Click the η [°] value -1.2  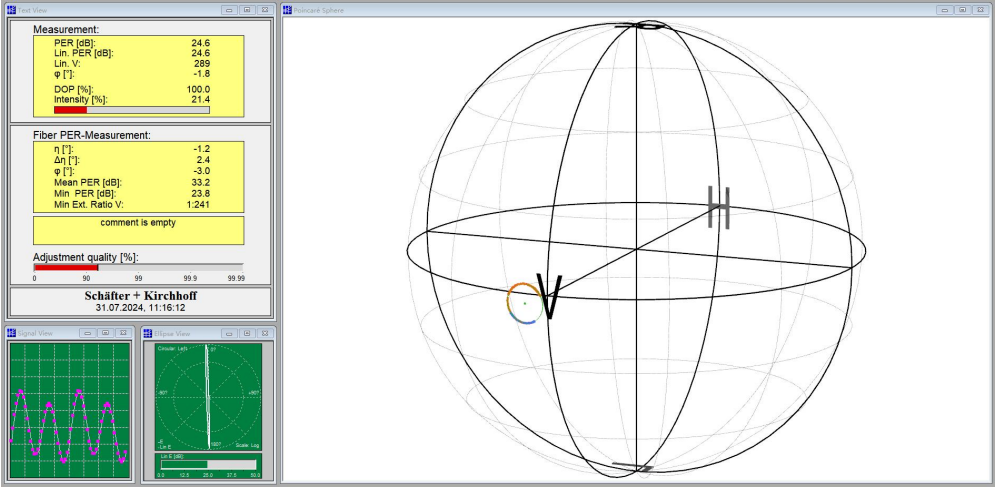click(202, 149)
